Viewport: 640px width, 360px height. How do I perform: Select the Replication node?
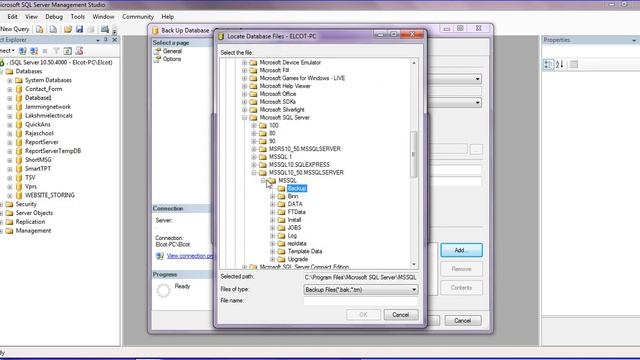click(x=30, y=222)
